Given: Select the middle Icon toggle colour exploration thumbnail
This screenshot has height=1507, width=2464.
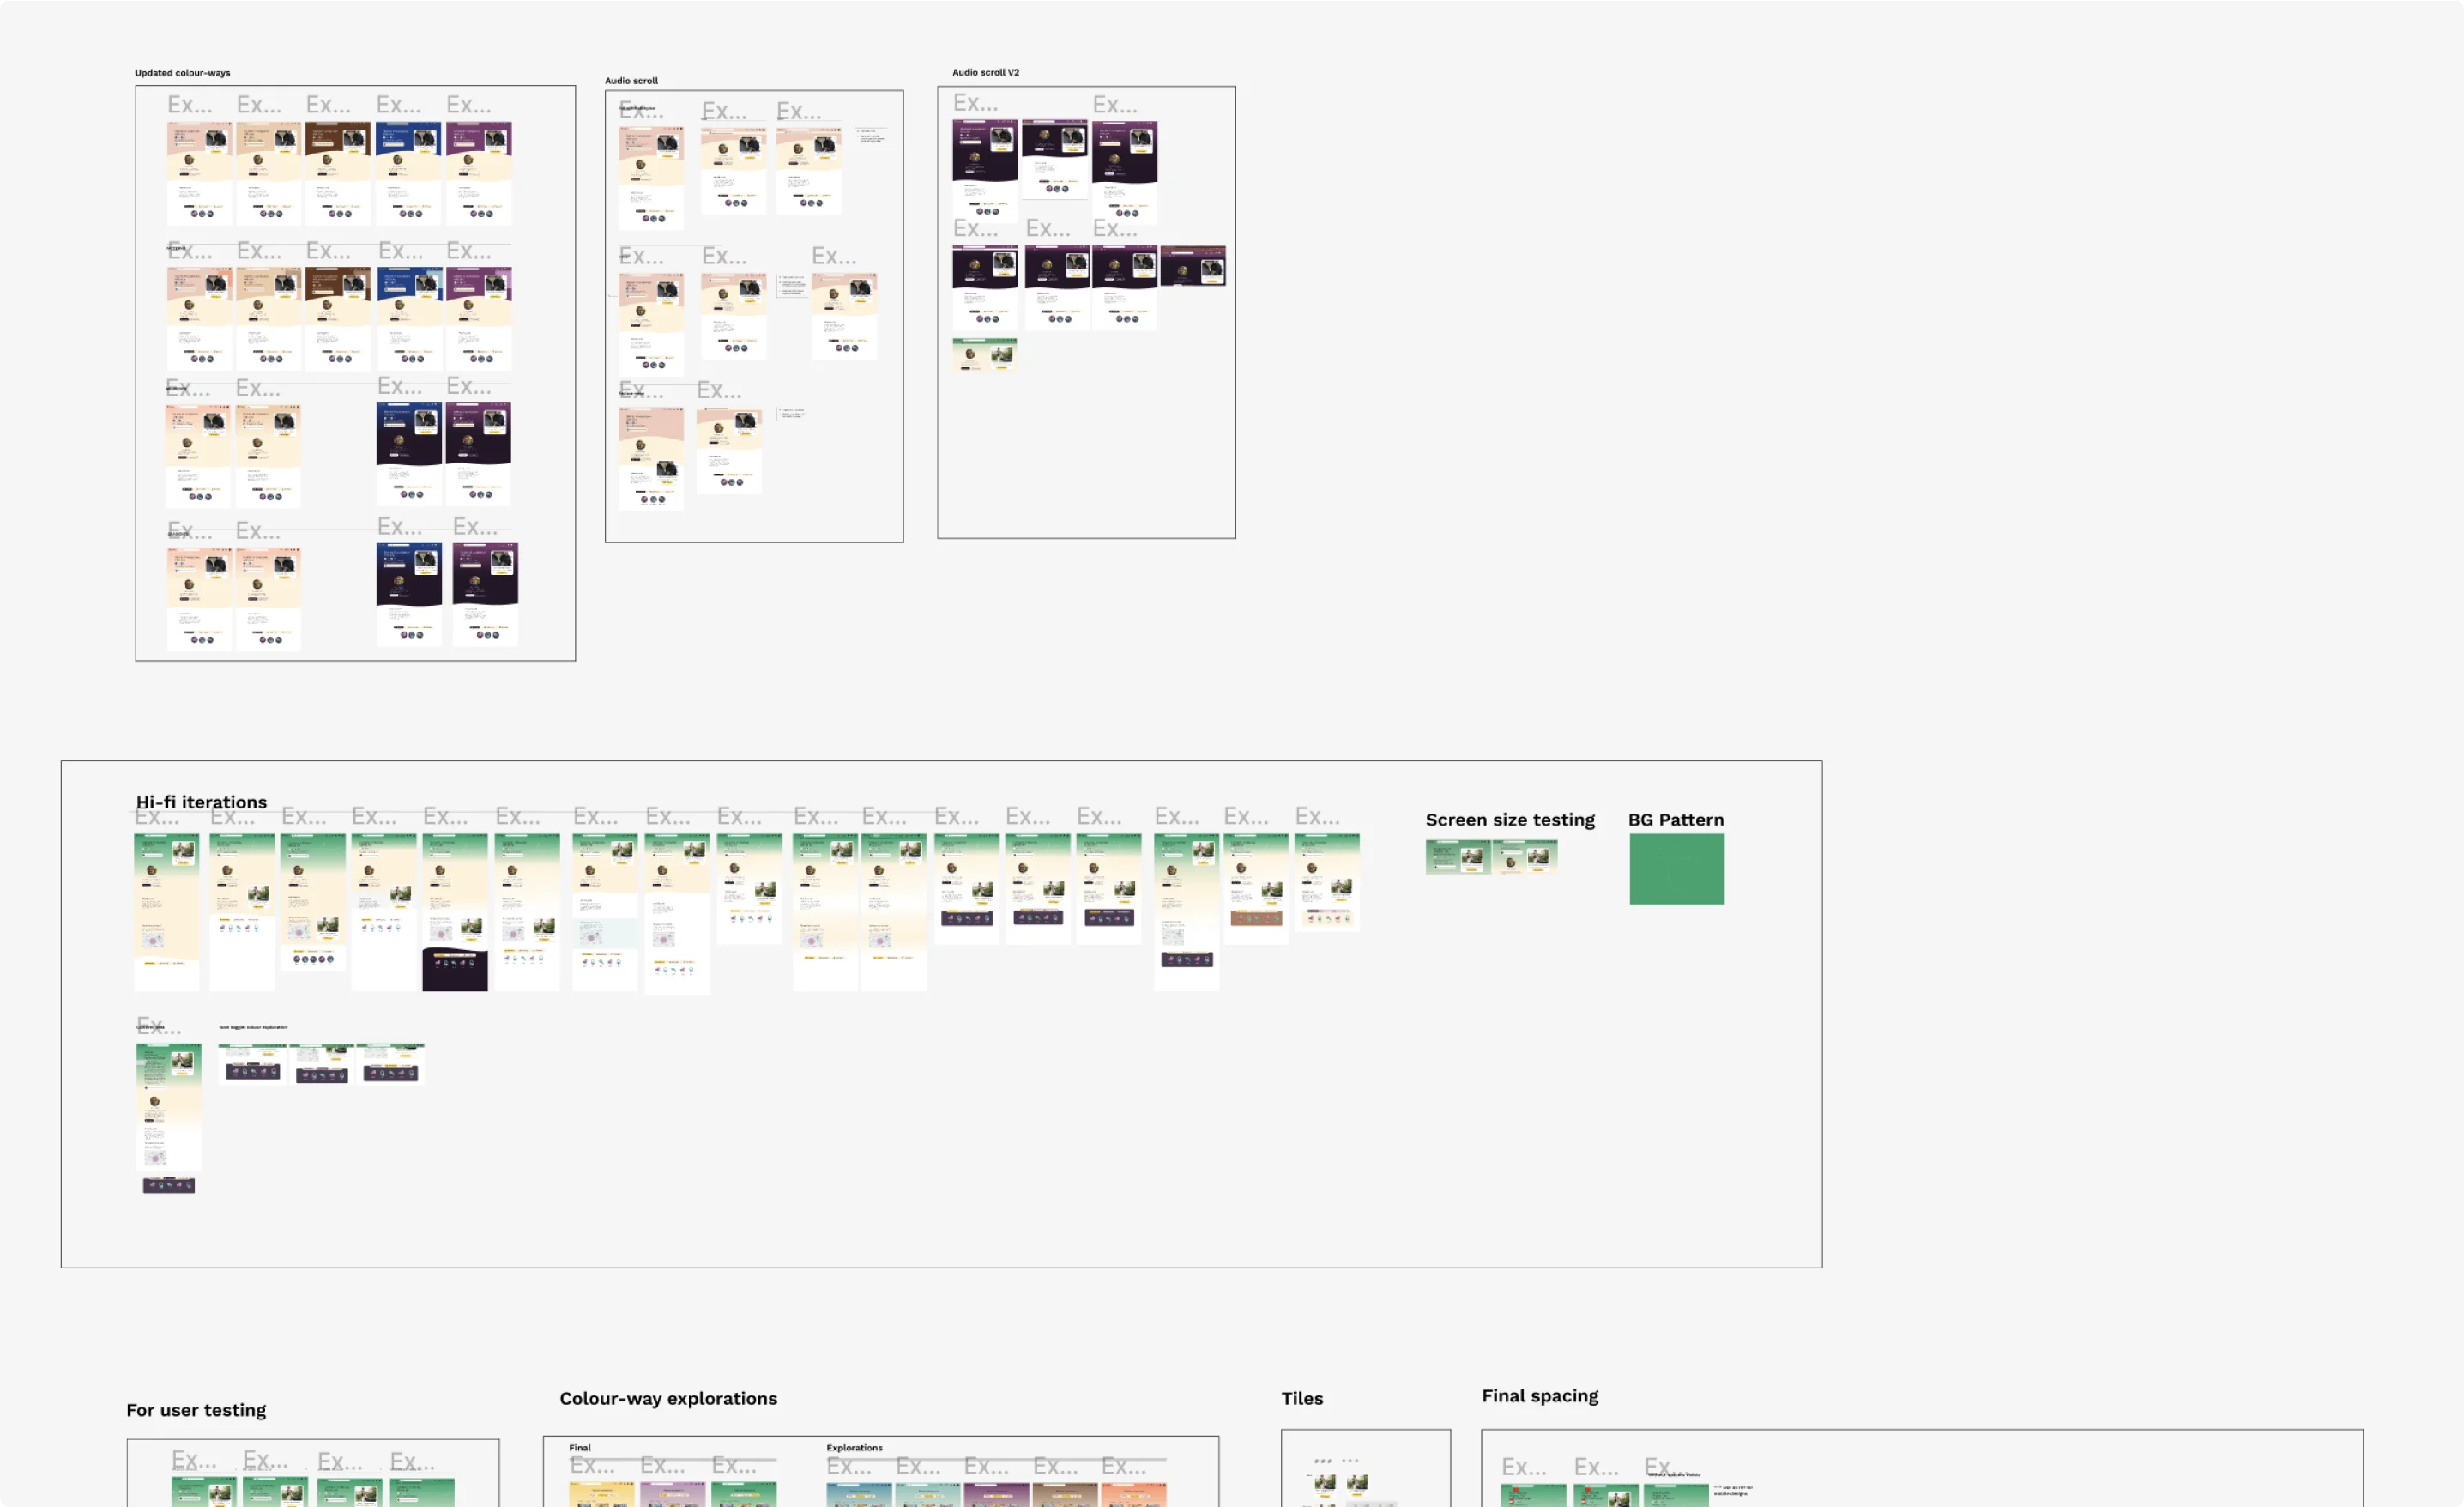Looking at the screenshot, I should click(x=322, y=1064).
